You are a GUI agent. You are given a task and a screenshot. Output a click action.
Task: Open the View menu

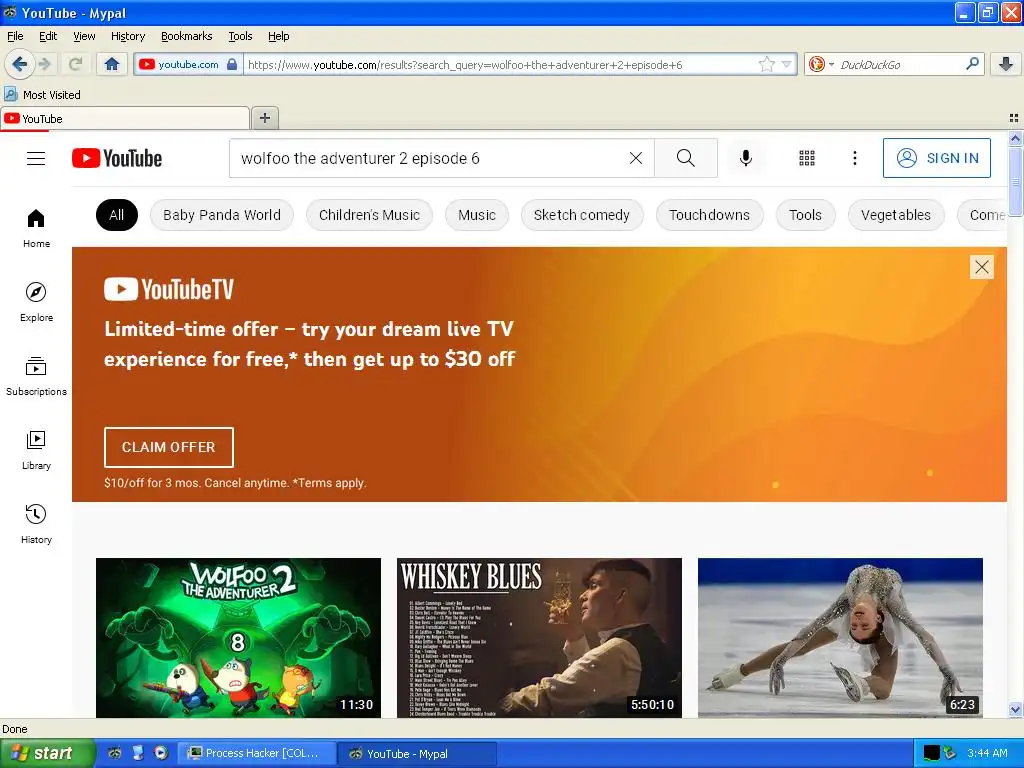(84, 36)
